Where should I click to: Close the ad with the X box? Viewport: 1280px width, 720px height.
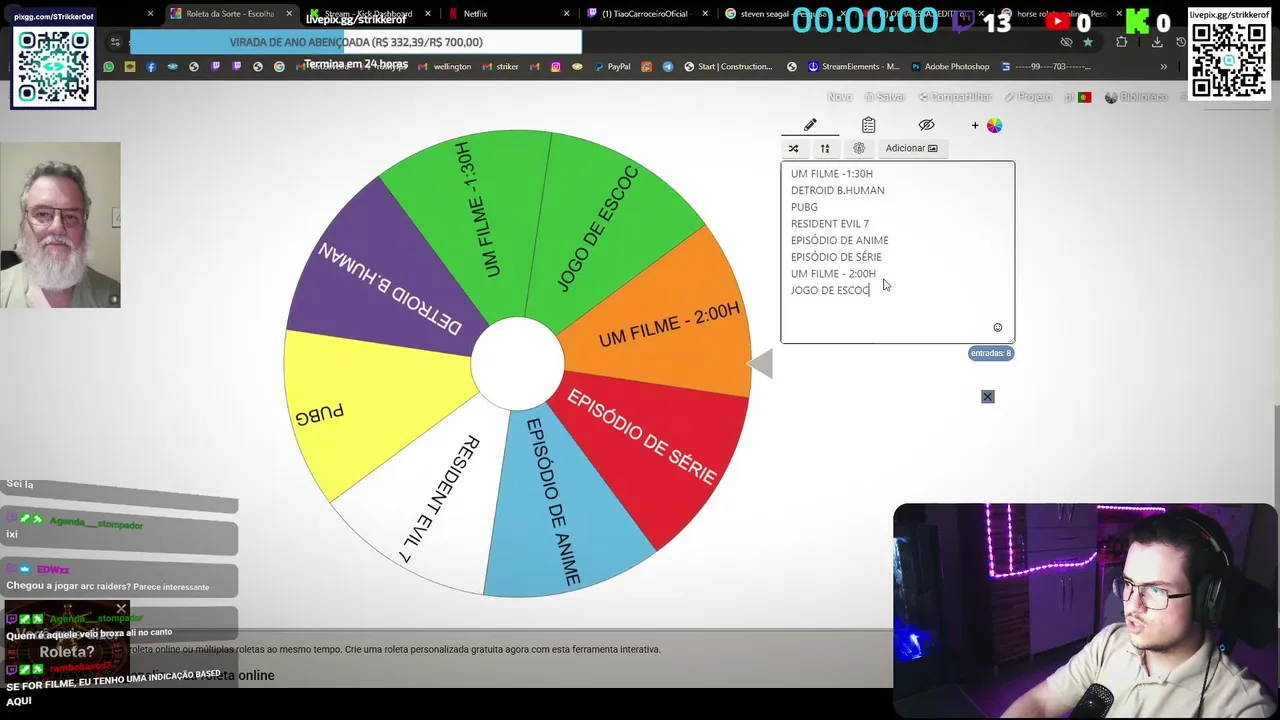click(987, 397)
